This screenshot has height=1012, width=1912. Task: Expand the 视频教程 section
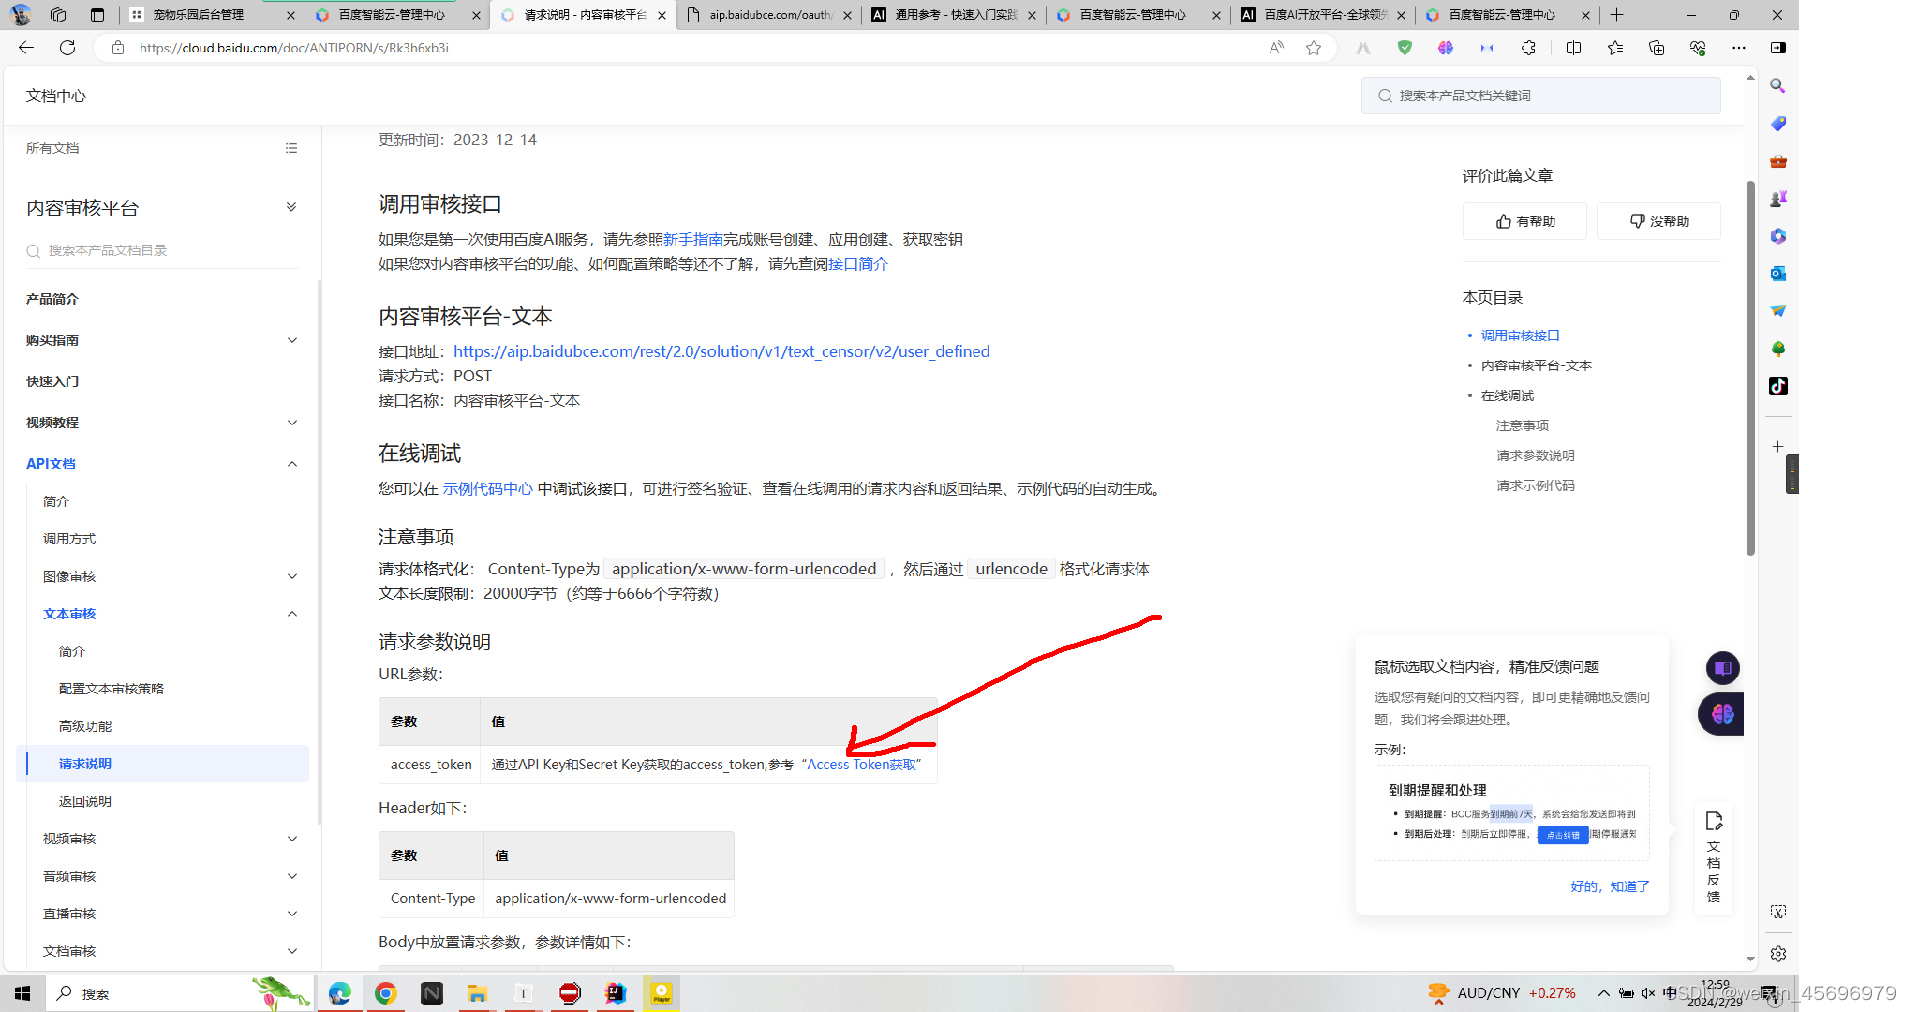point(292,422)
